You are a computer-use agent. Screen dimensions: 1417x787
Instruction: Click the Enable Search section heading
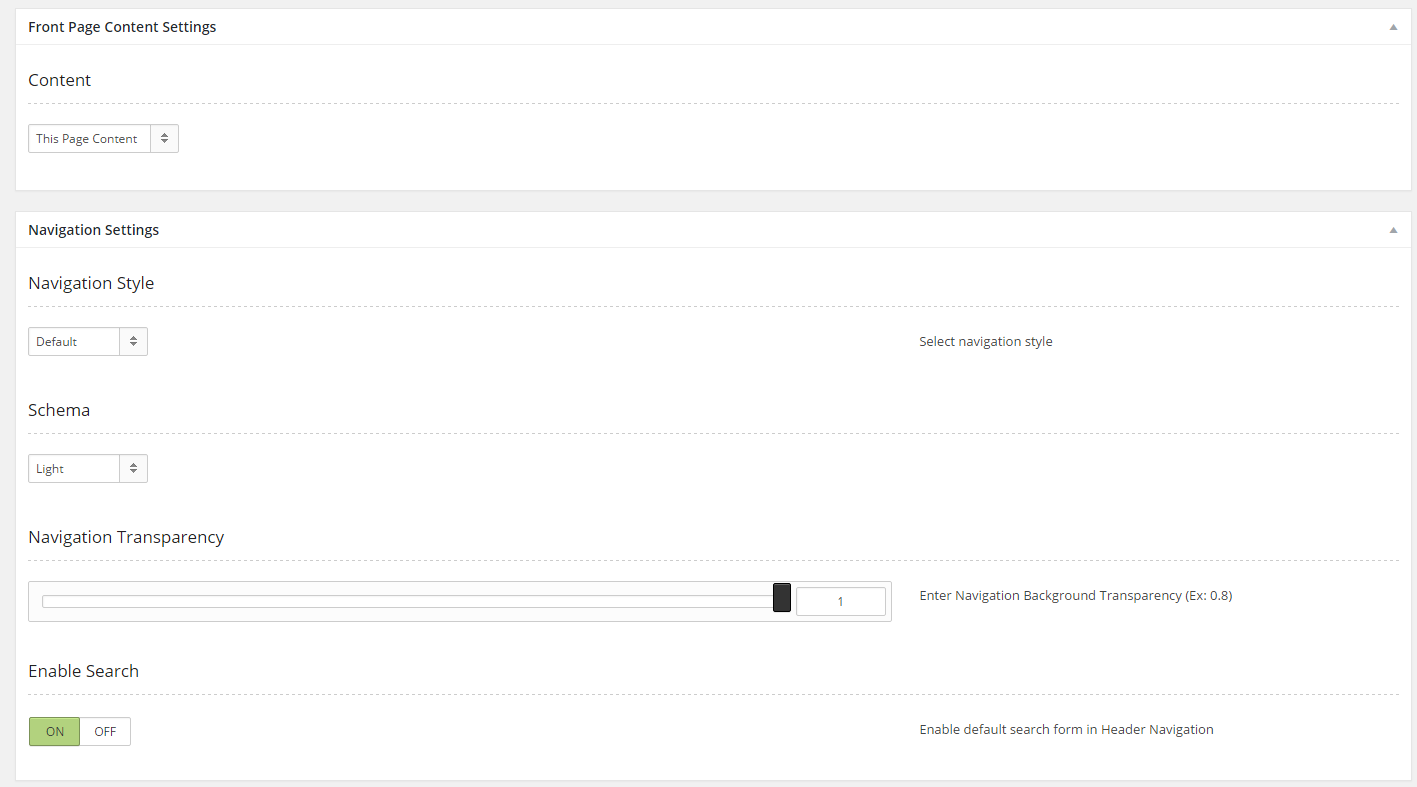83,671
